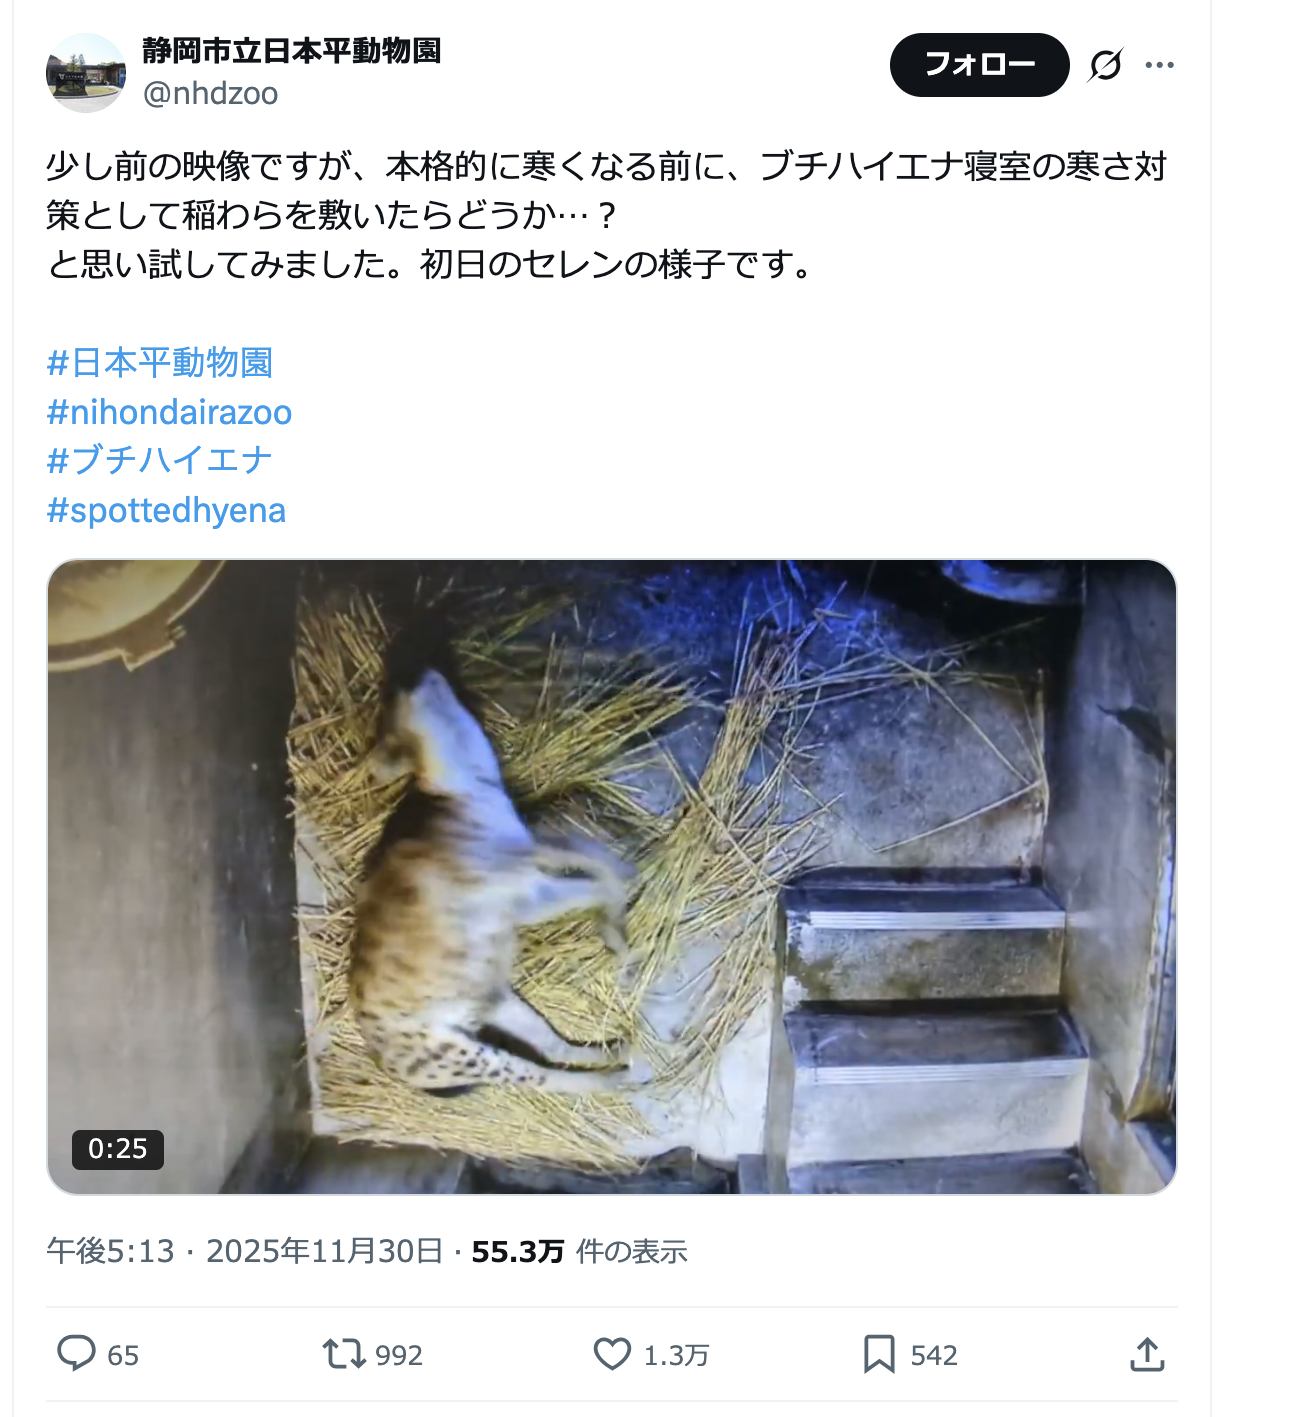Screen dimensions: 1295x1417
Task: Open hashtag #ブチハイエナ
Action: tap(160, 460)
